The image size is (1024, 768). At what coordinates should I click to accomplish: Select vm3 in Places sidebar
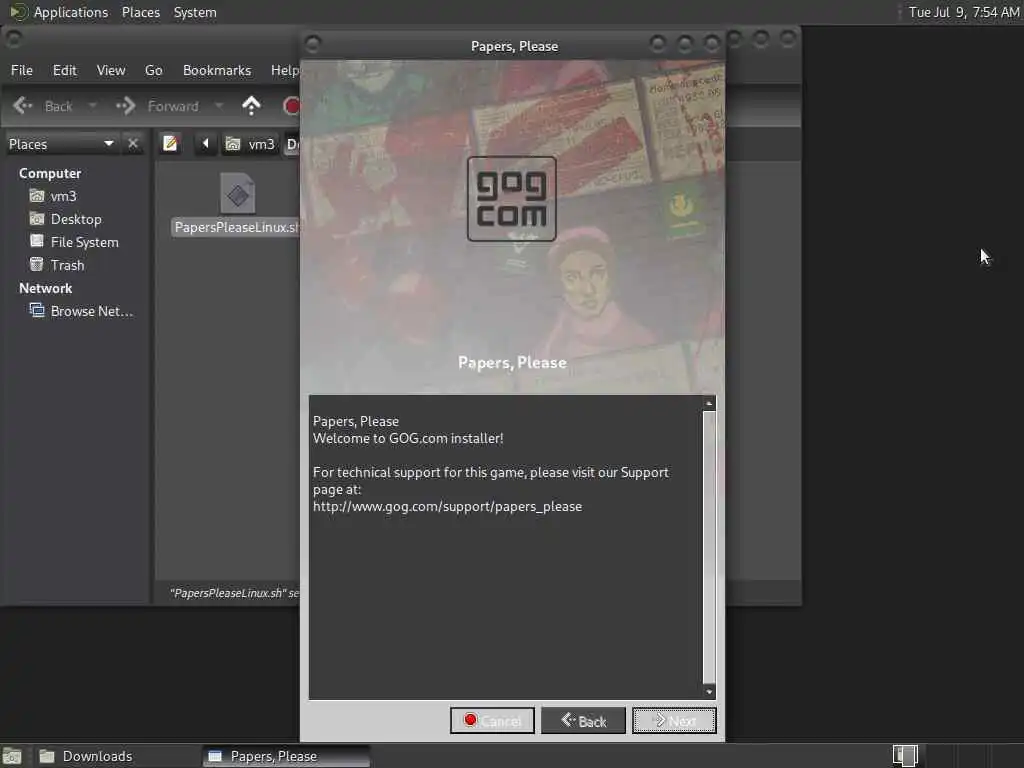coord(63,196)
